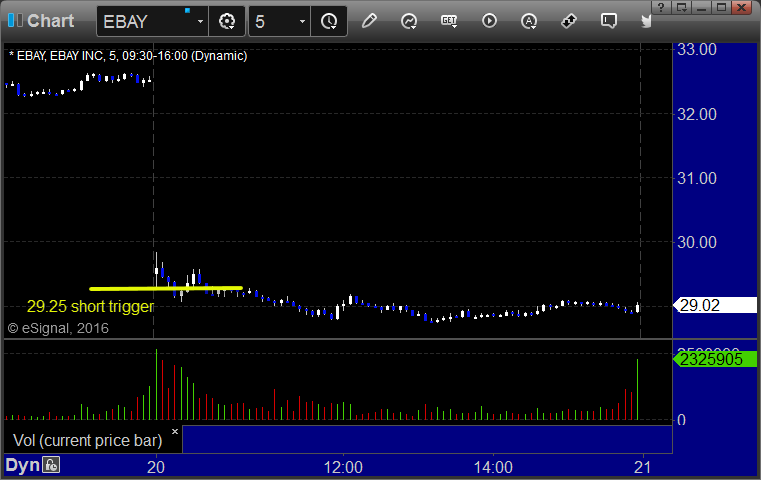Screen dimensions: 761x480
Task: Click the 29.02 current price marker
Action: [715, 305]
